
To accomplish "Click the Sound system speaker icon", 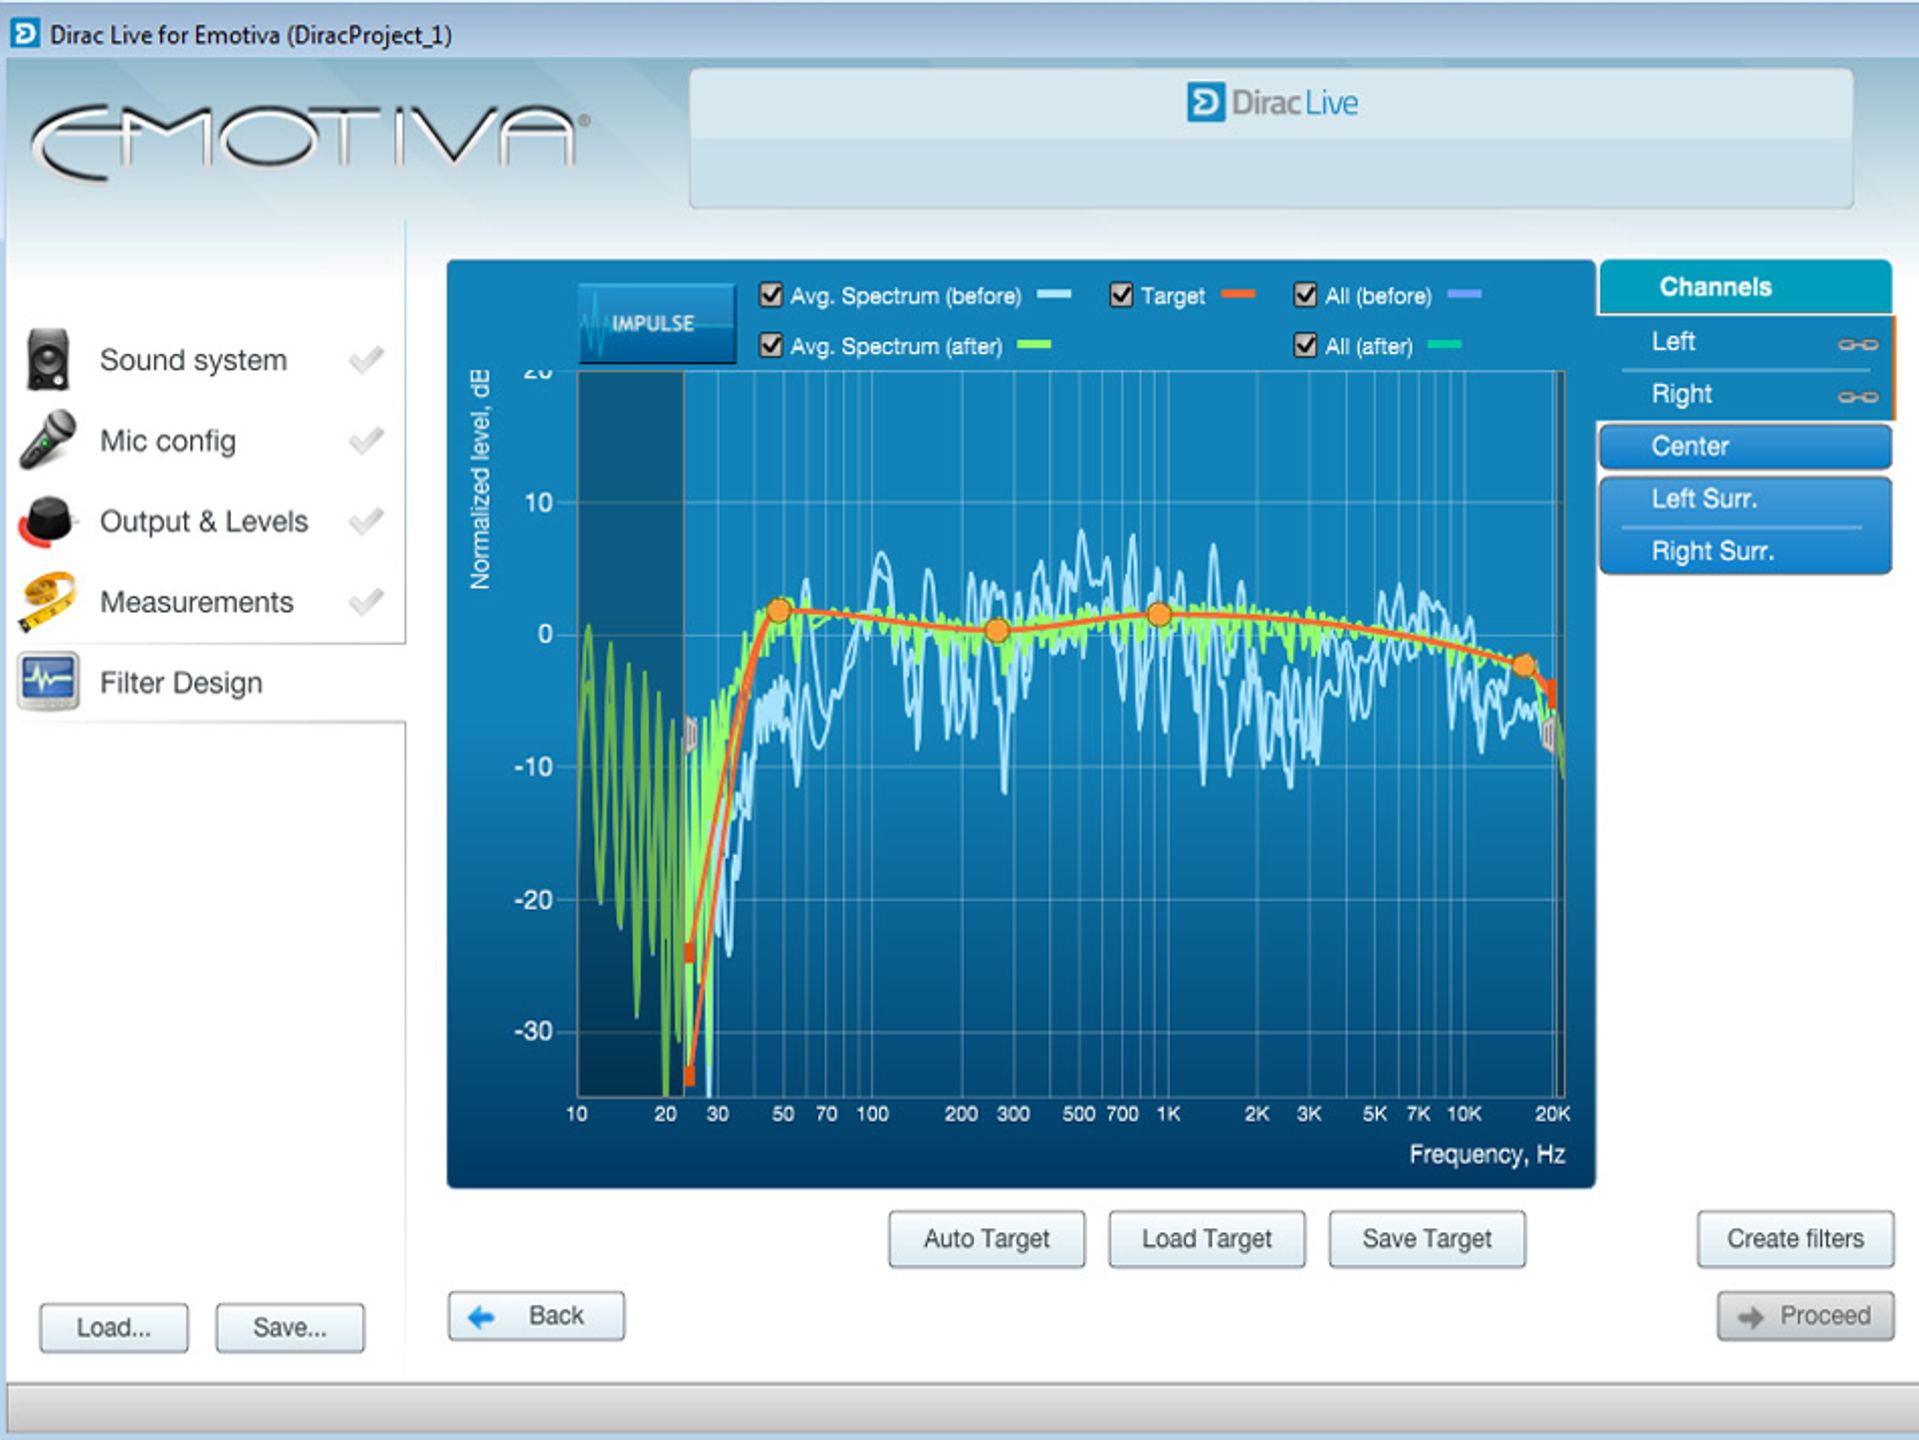I will (48, 359).
